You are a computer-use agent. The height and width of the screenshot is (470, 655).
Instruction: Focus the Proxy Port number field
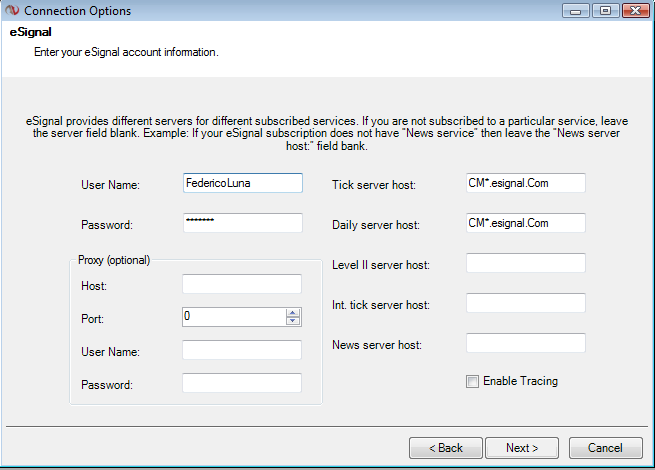234,316
